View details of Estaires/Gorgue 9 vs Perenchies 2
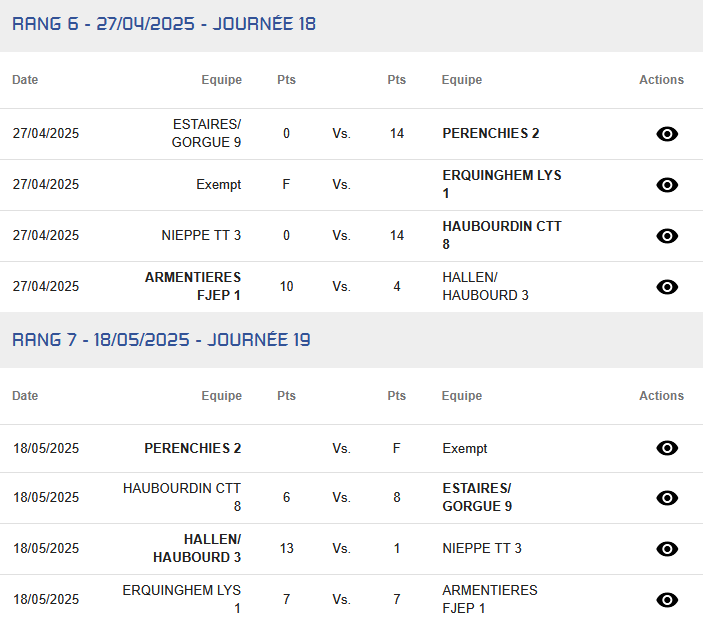Screen dimensions: 703x623 click(667, 134)
